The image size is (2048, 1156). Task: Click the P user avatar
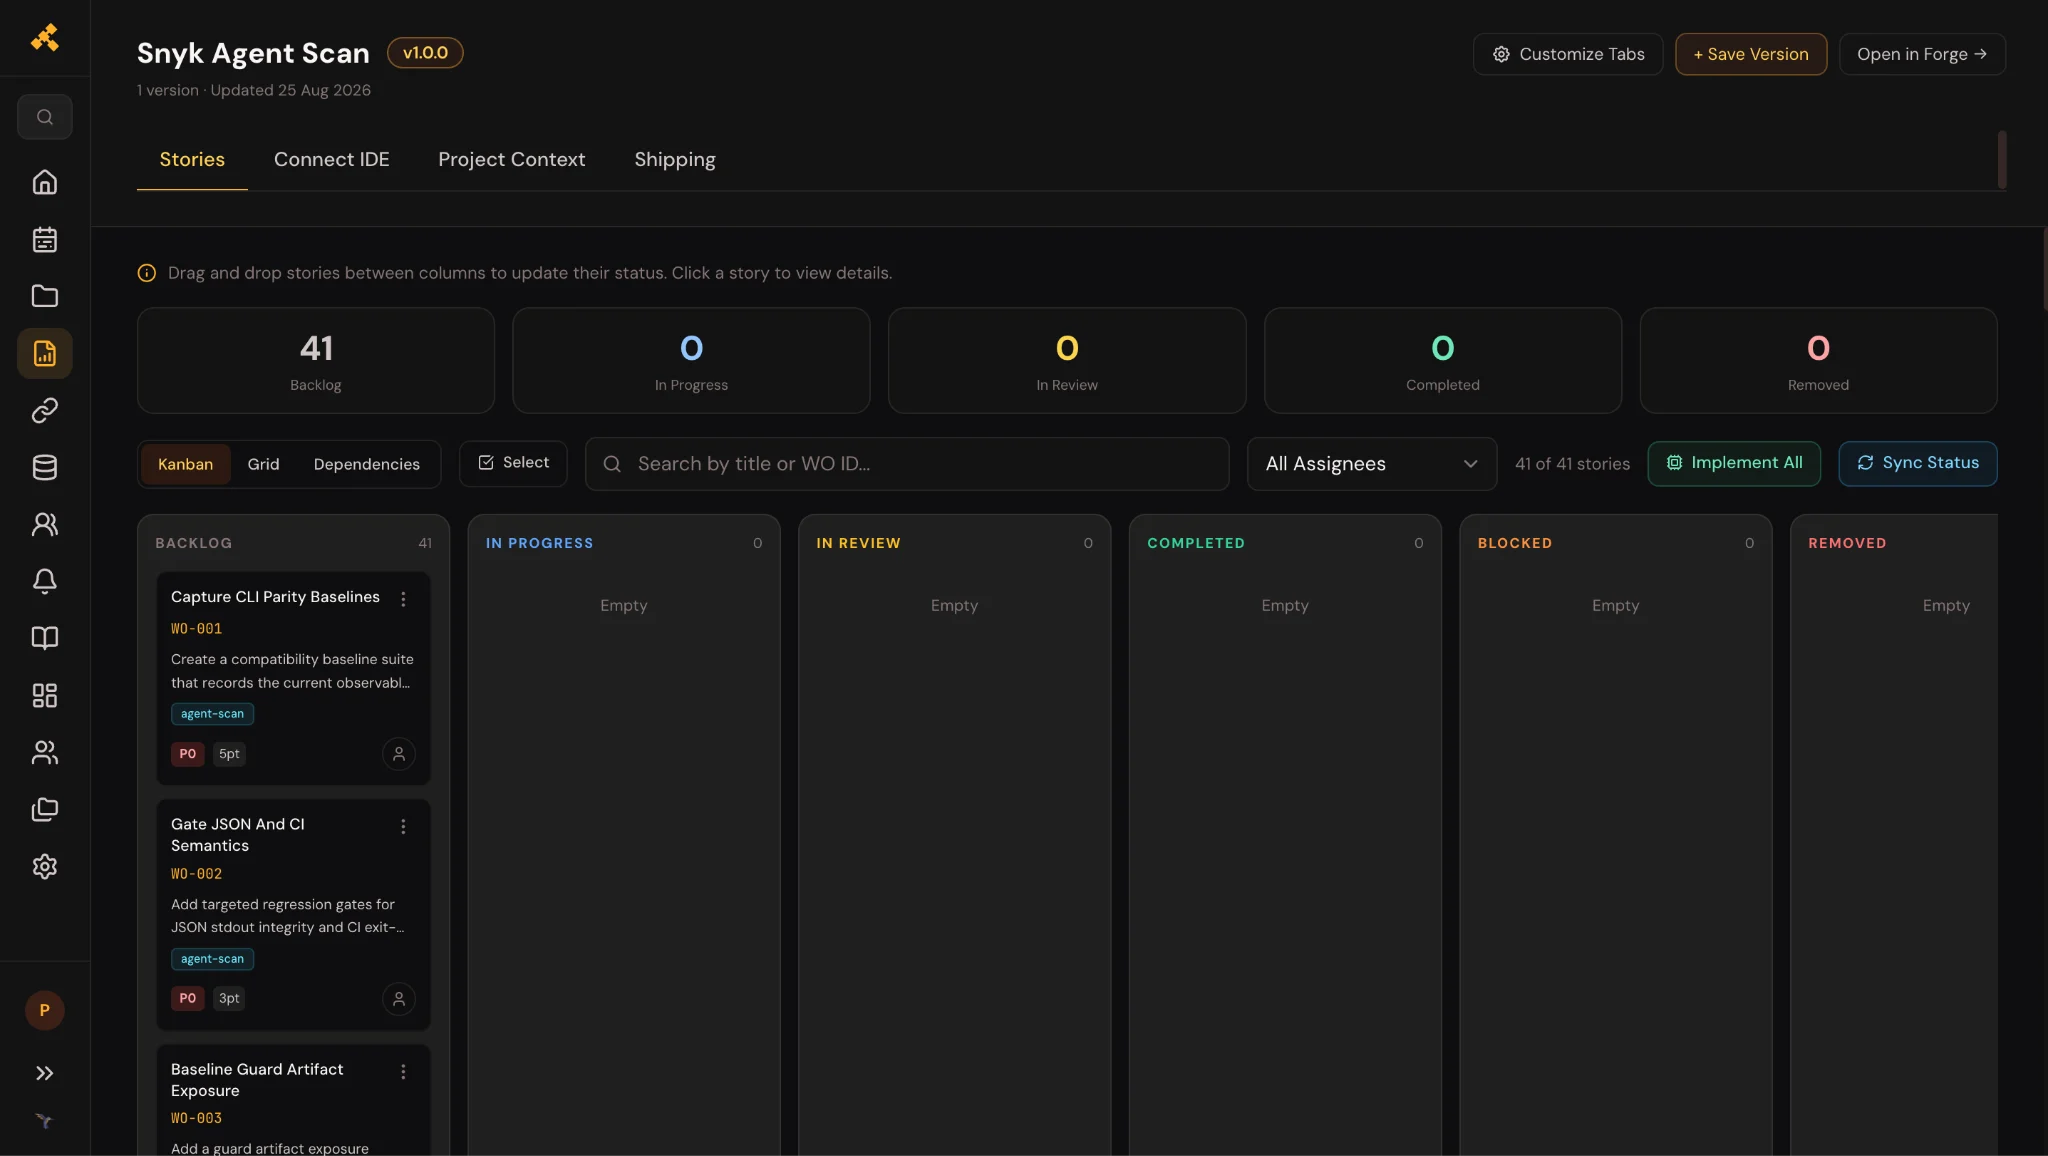45,1010
